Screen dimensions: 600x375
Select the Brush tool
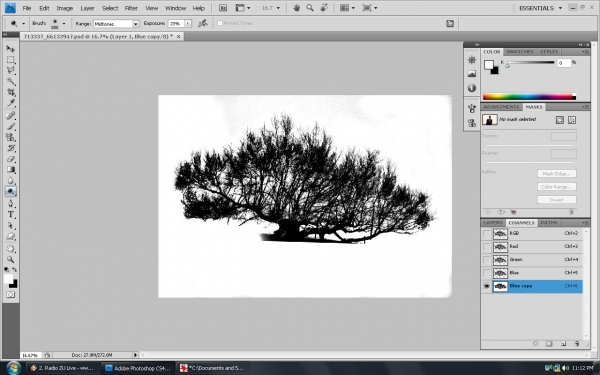[10, 126]
